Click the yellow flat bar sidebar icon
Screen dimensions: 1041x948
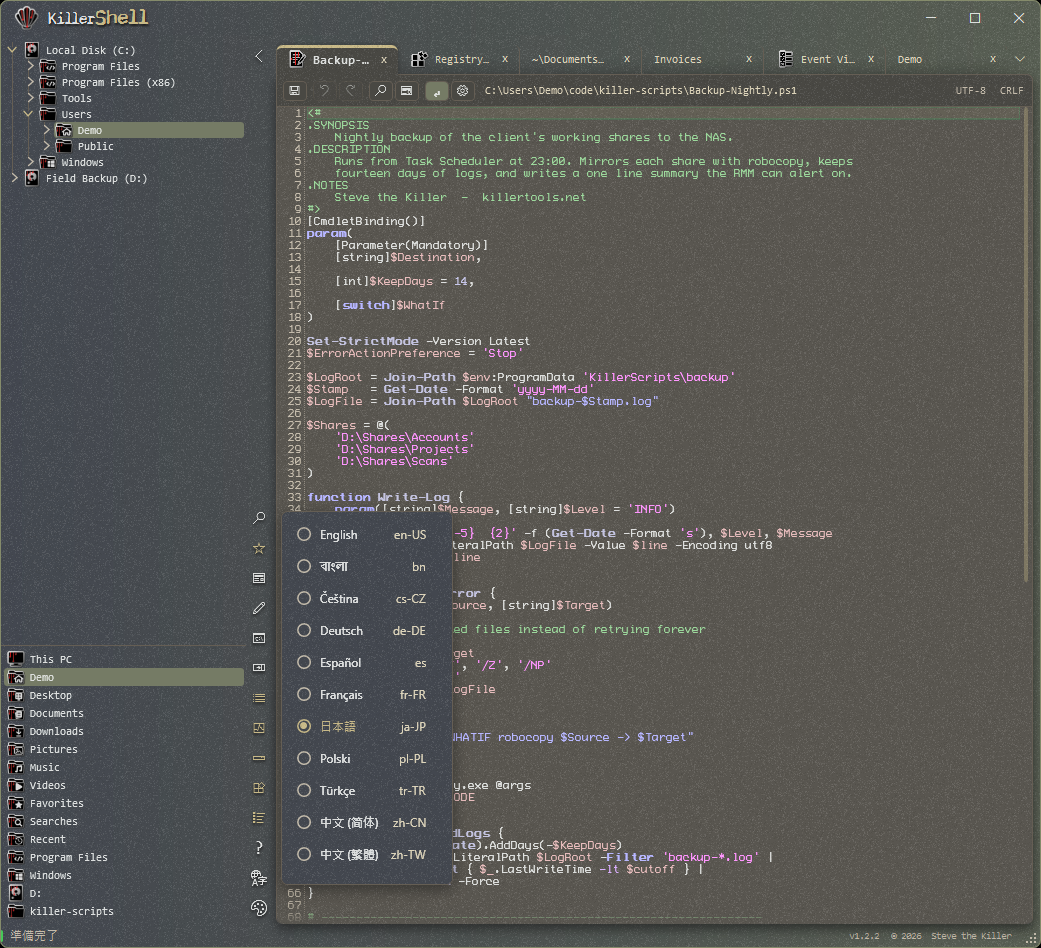click(259, 758)
